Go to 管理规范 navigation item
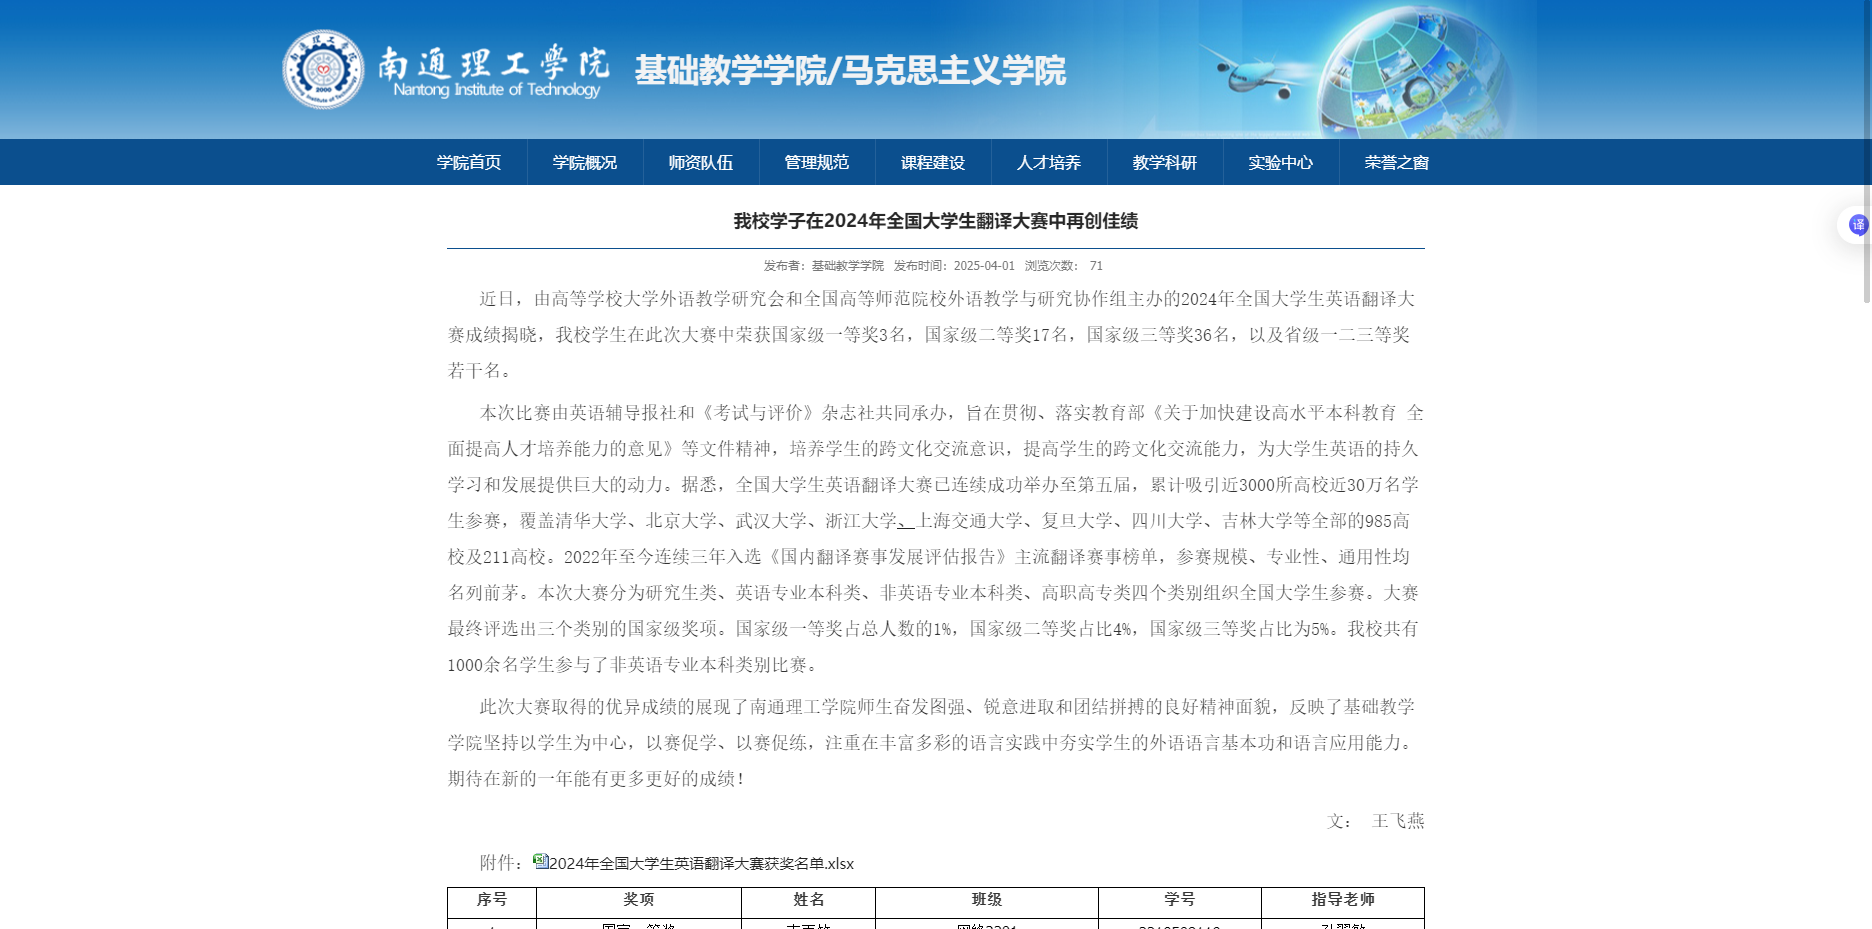1872x929 pixels. (817, 163)
